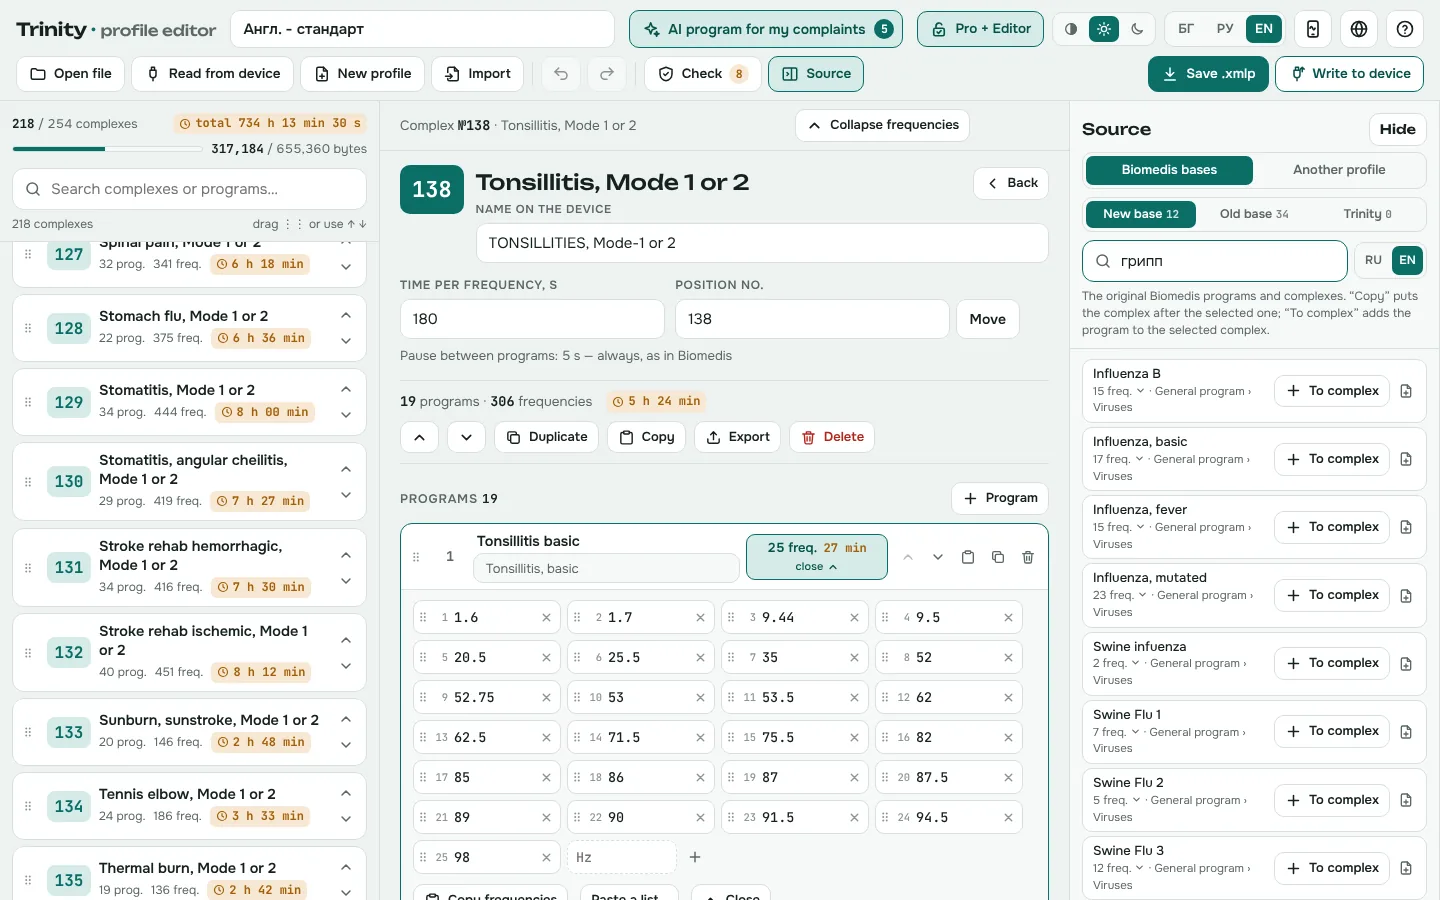Grab drag handle of Tonsillitis basic program

click(416, 557)
